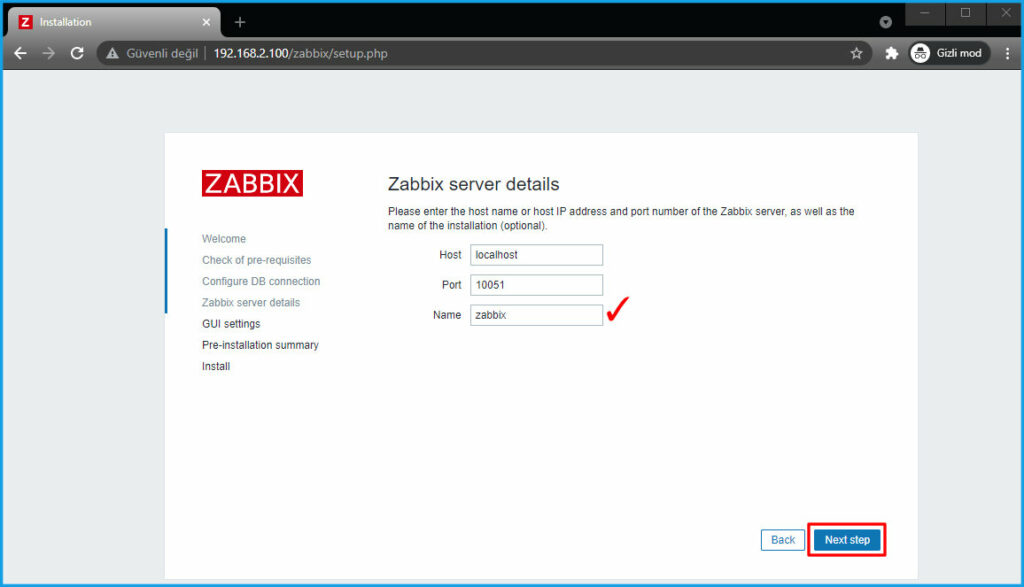
Task: Click the Name input field
Action: pyautogui.click(x=536, y=315)
